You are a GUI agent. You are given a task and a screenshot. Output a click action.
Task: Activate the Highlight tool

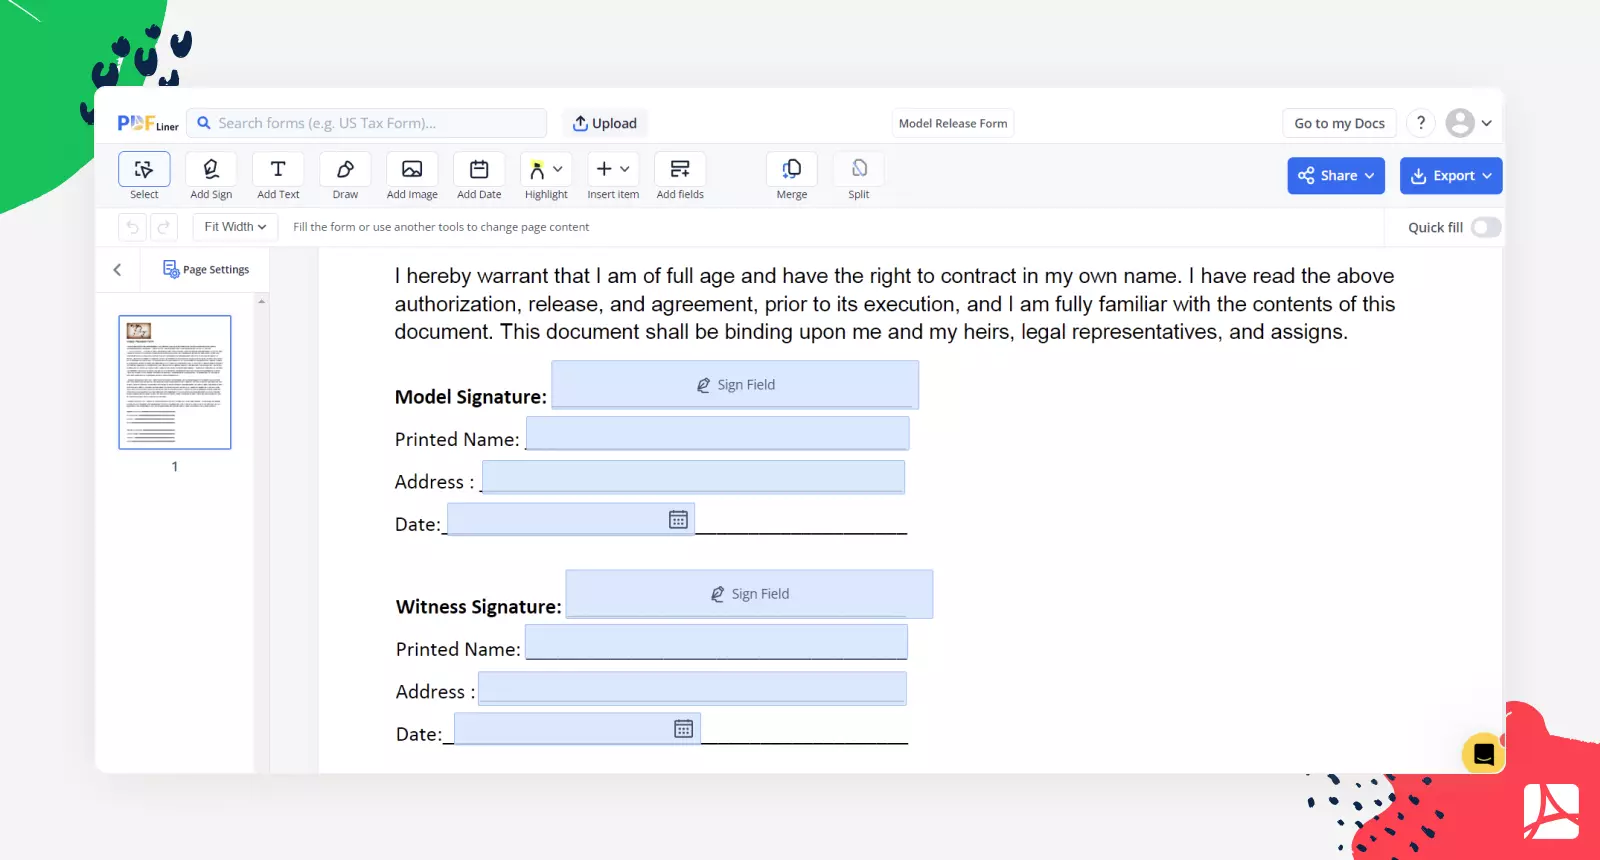tap(537, 170)
